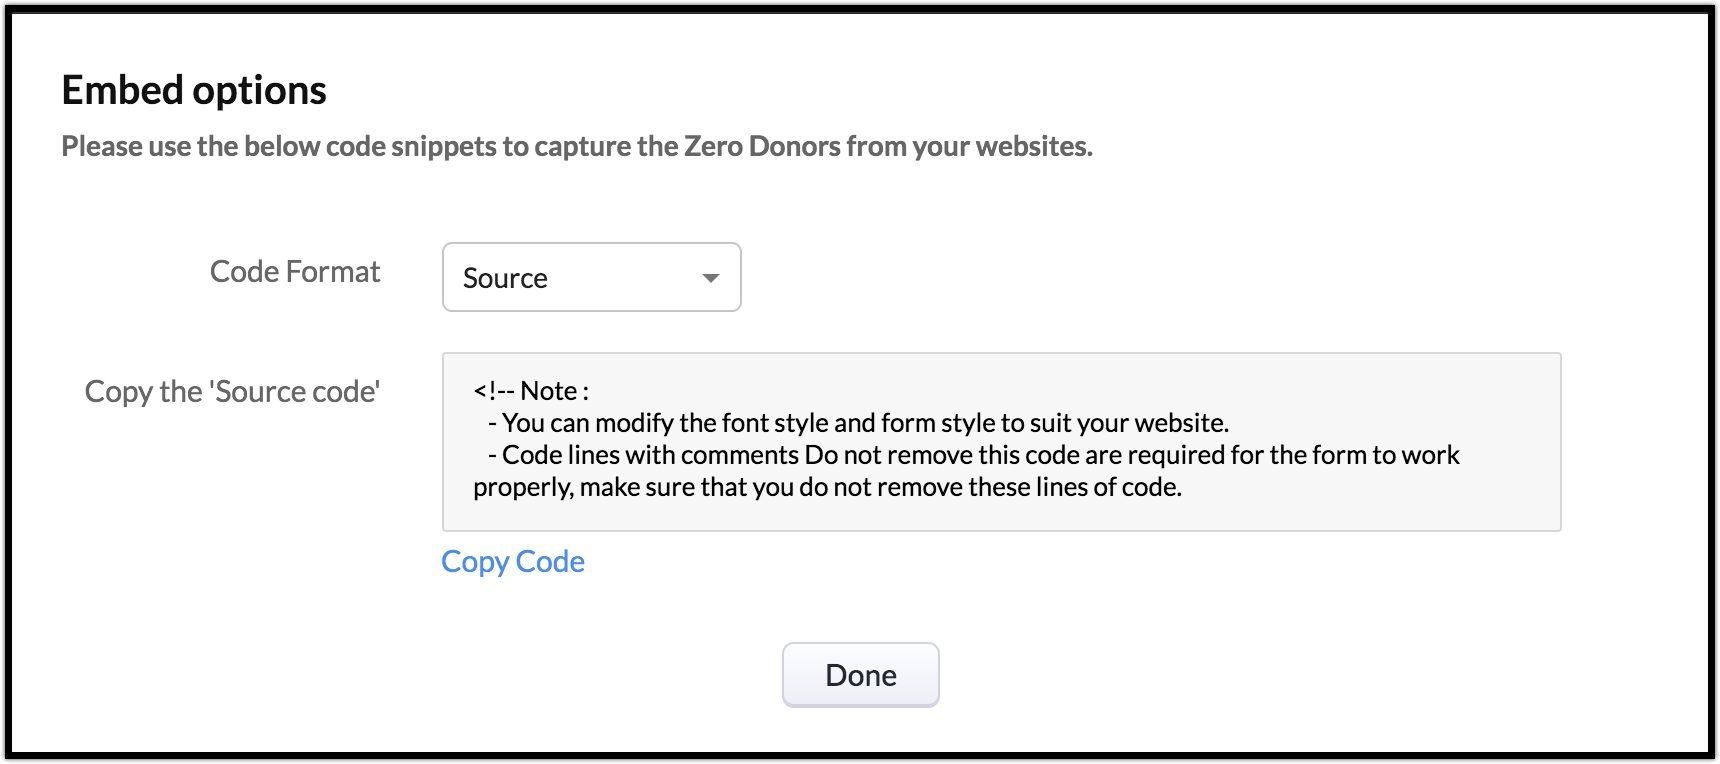Open the Code Format dropdown
1720x764 pixels.
tap(591, 277)
